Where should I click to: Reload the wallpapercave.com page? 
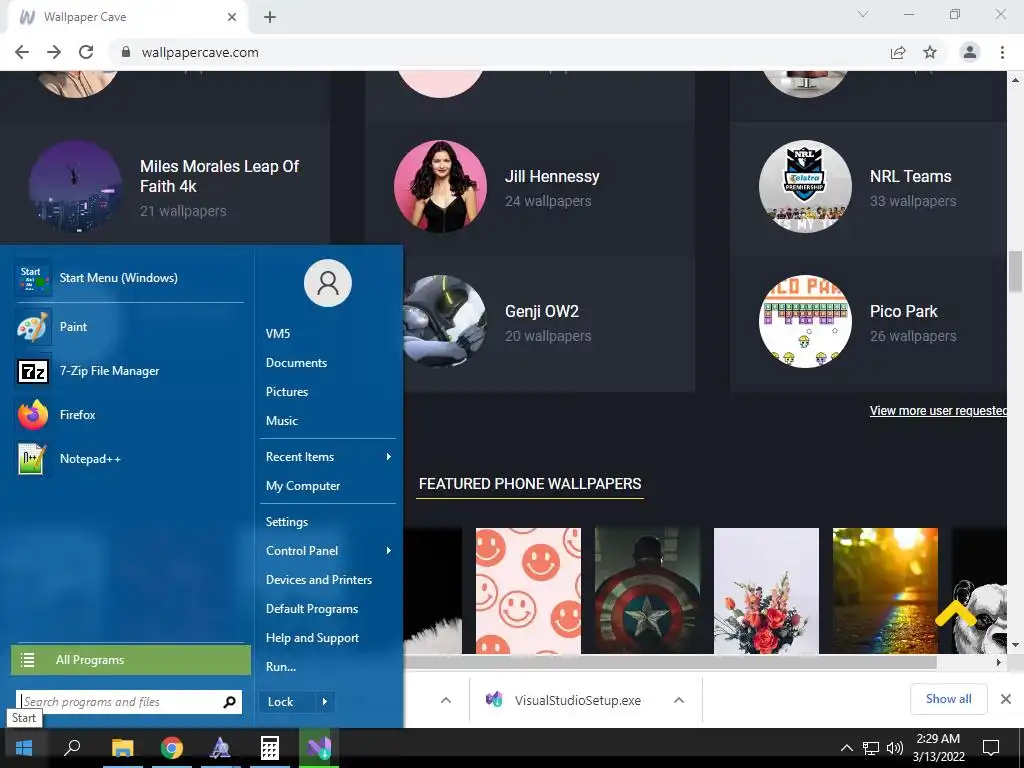[86, 52]
